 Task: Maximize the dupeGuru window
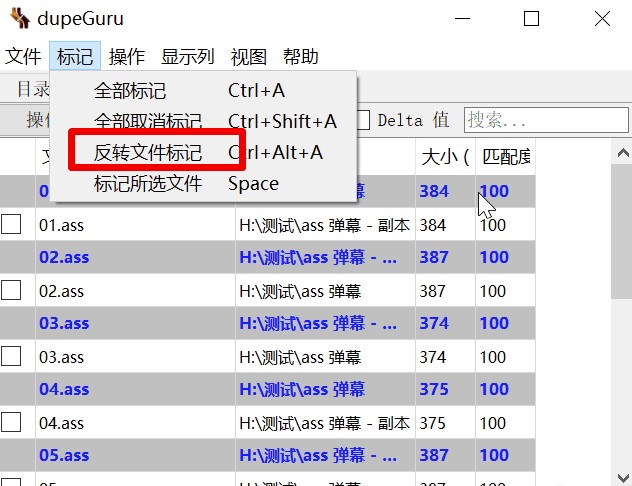[x=531, y=19]
